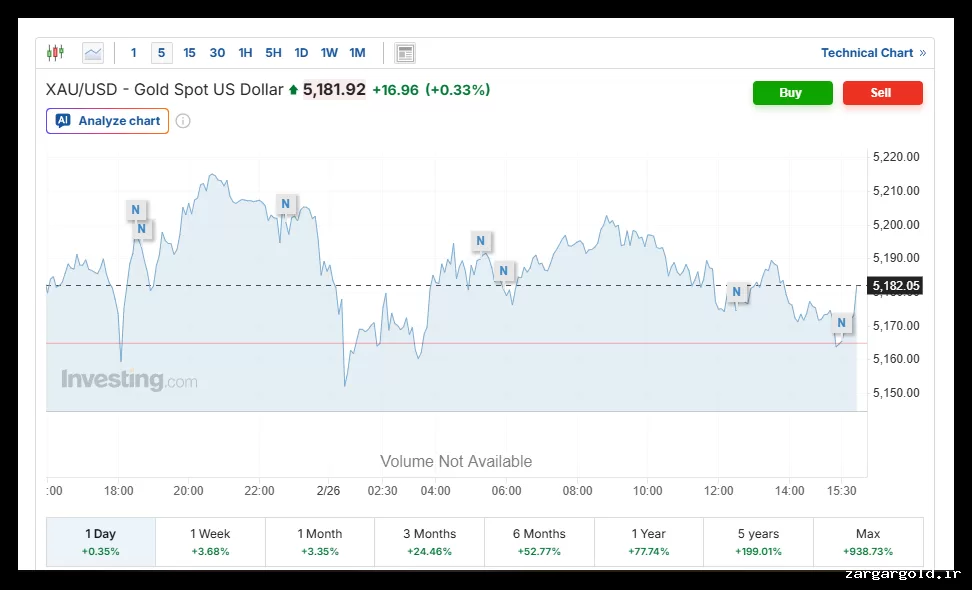
Task: Switch to the 1H interval
Action: [x=245, y=53]
